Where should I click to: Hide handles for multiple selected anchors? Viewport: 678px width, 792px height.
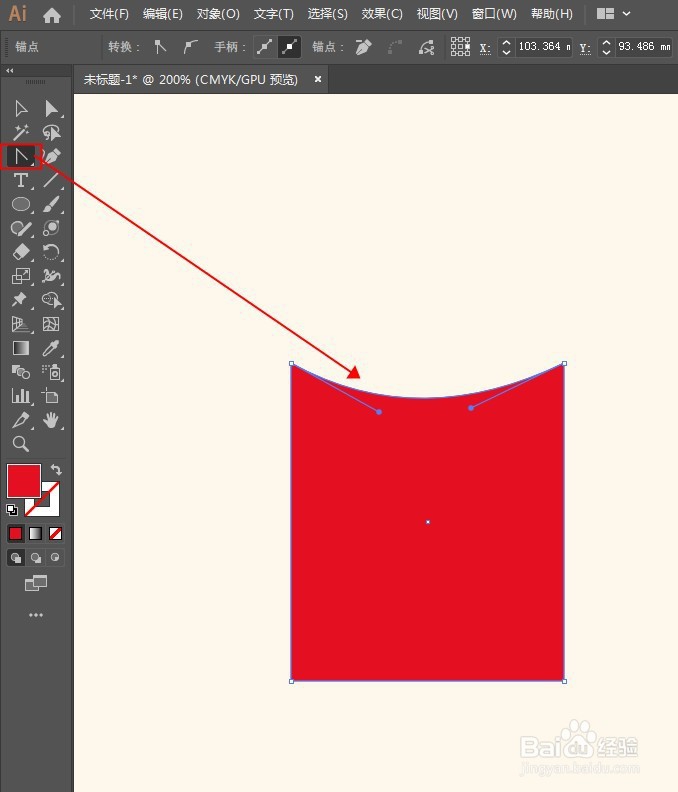(x=289, y=47)
